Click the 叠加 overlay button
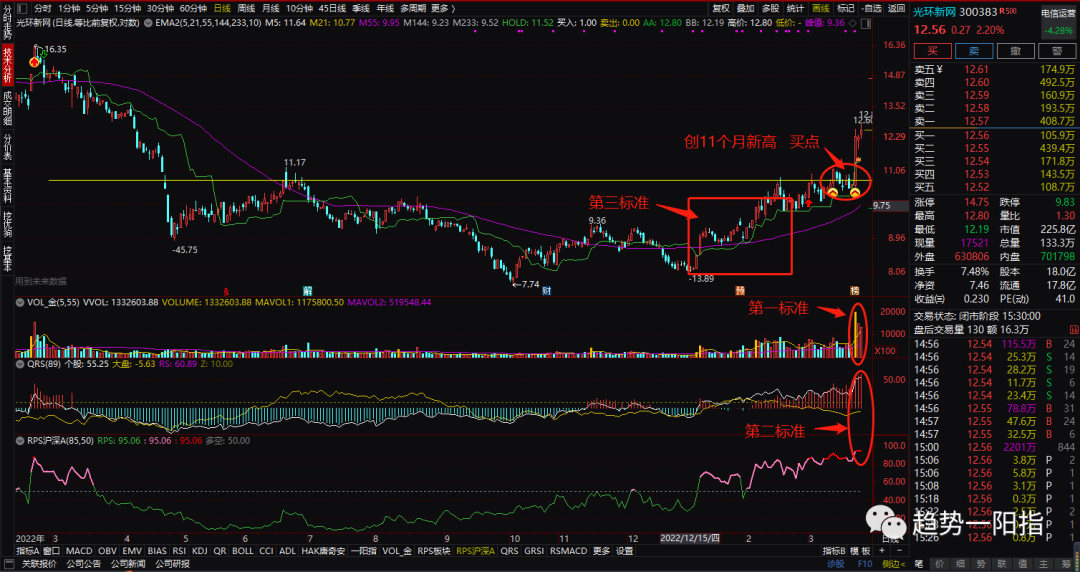The height and width of the screenshot is (572, 1080). 745,9
